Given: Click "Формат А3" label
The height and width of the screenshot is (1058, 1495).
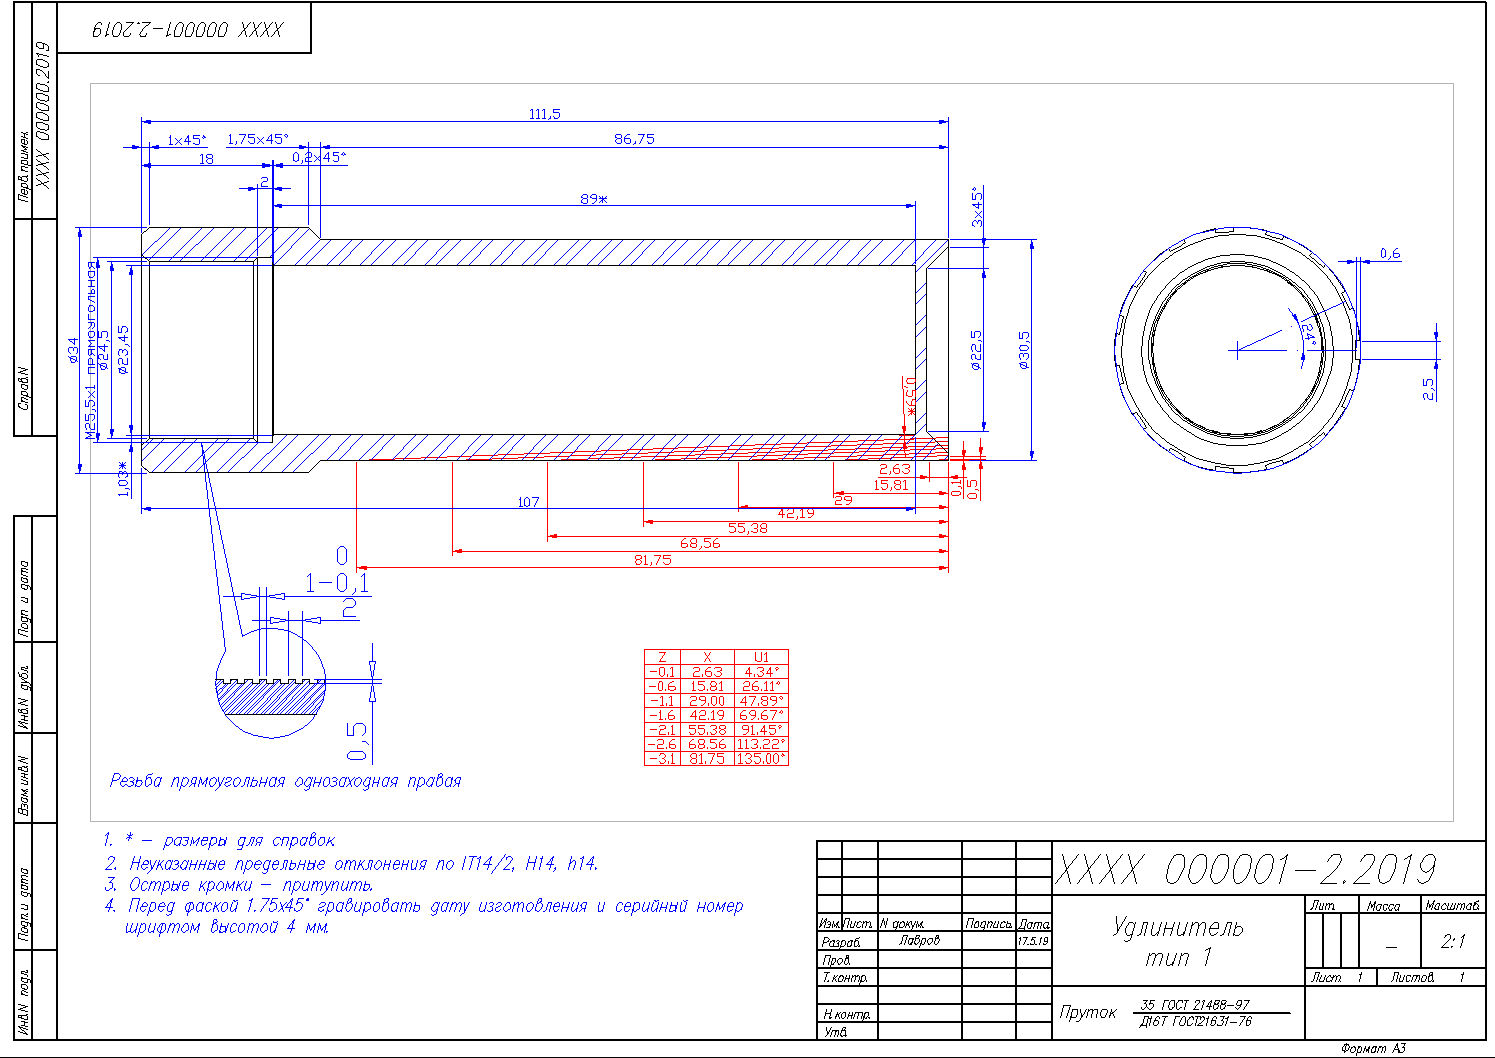Looking at the screenshot, I should click(x=1373, y=1048).
